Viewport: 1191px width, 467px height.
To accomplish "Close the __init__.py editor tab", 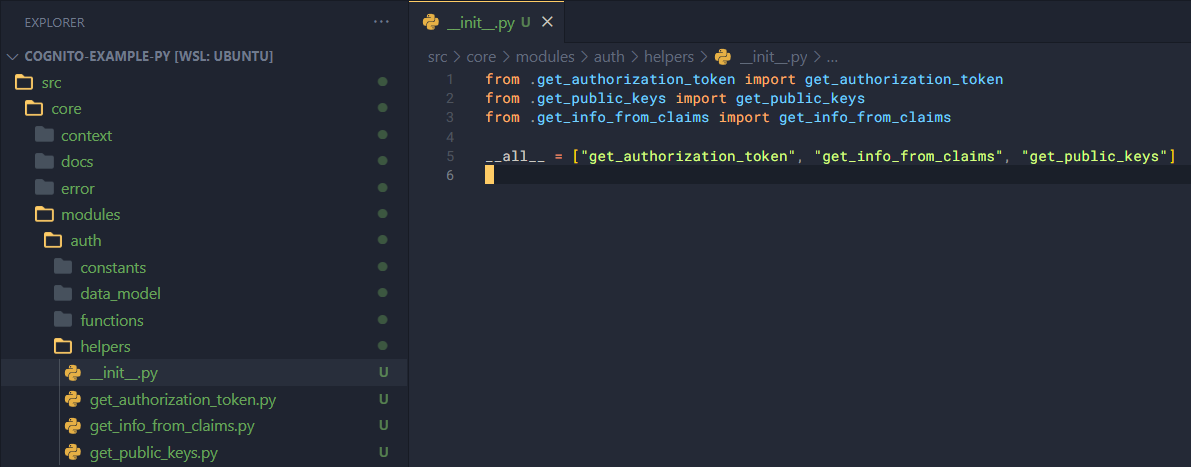I will [x=547, y=22].
